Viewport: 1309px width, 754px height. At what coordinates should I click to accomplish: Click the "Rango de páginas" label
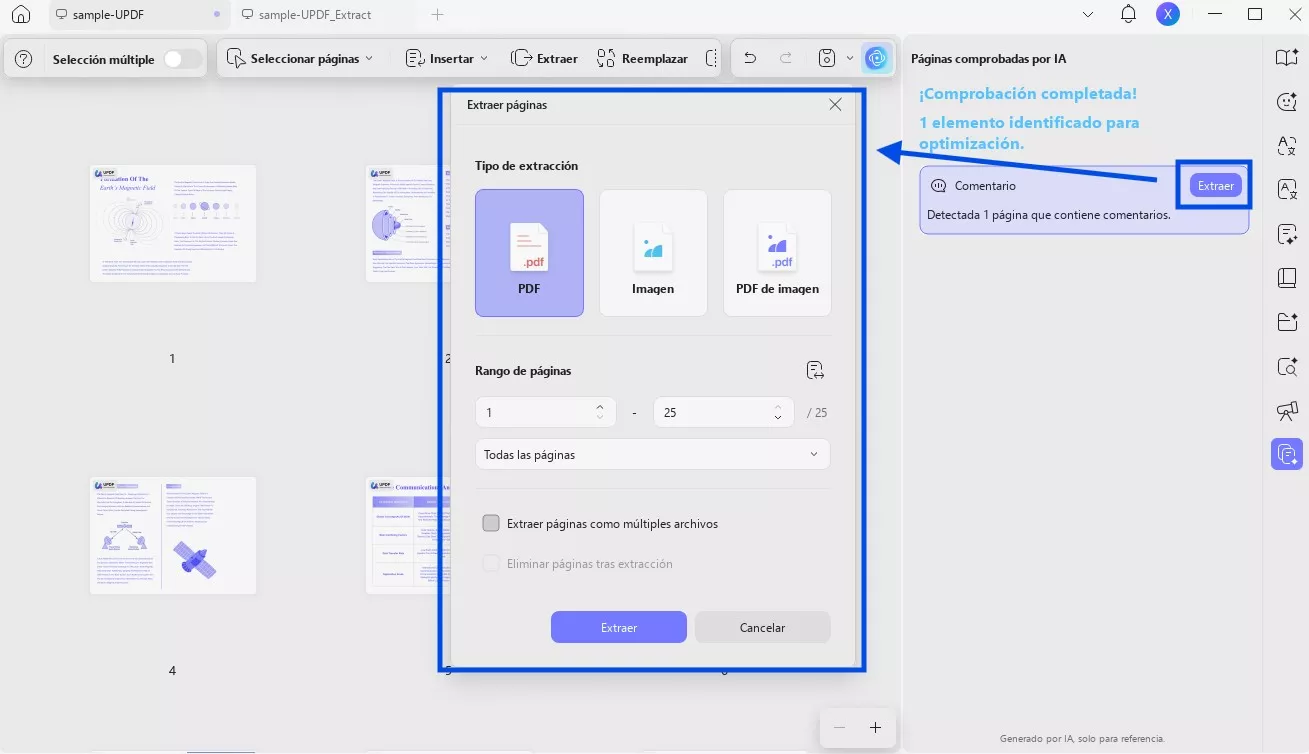[523, 371]
